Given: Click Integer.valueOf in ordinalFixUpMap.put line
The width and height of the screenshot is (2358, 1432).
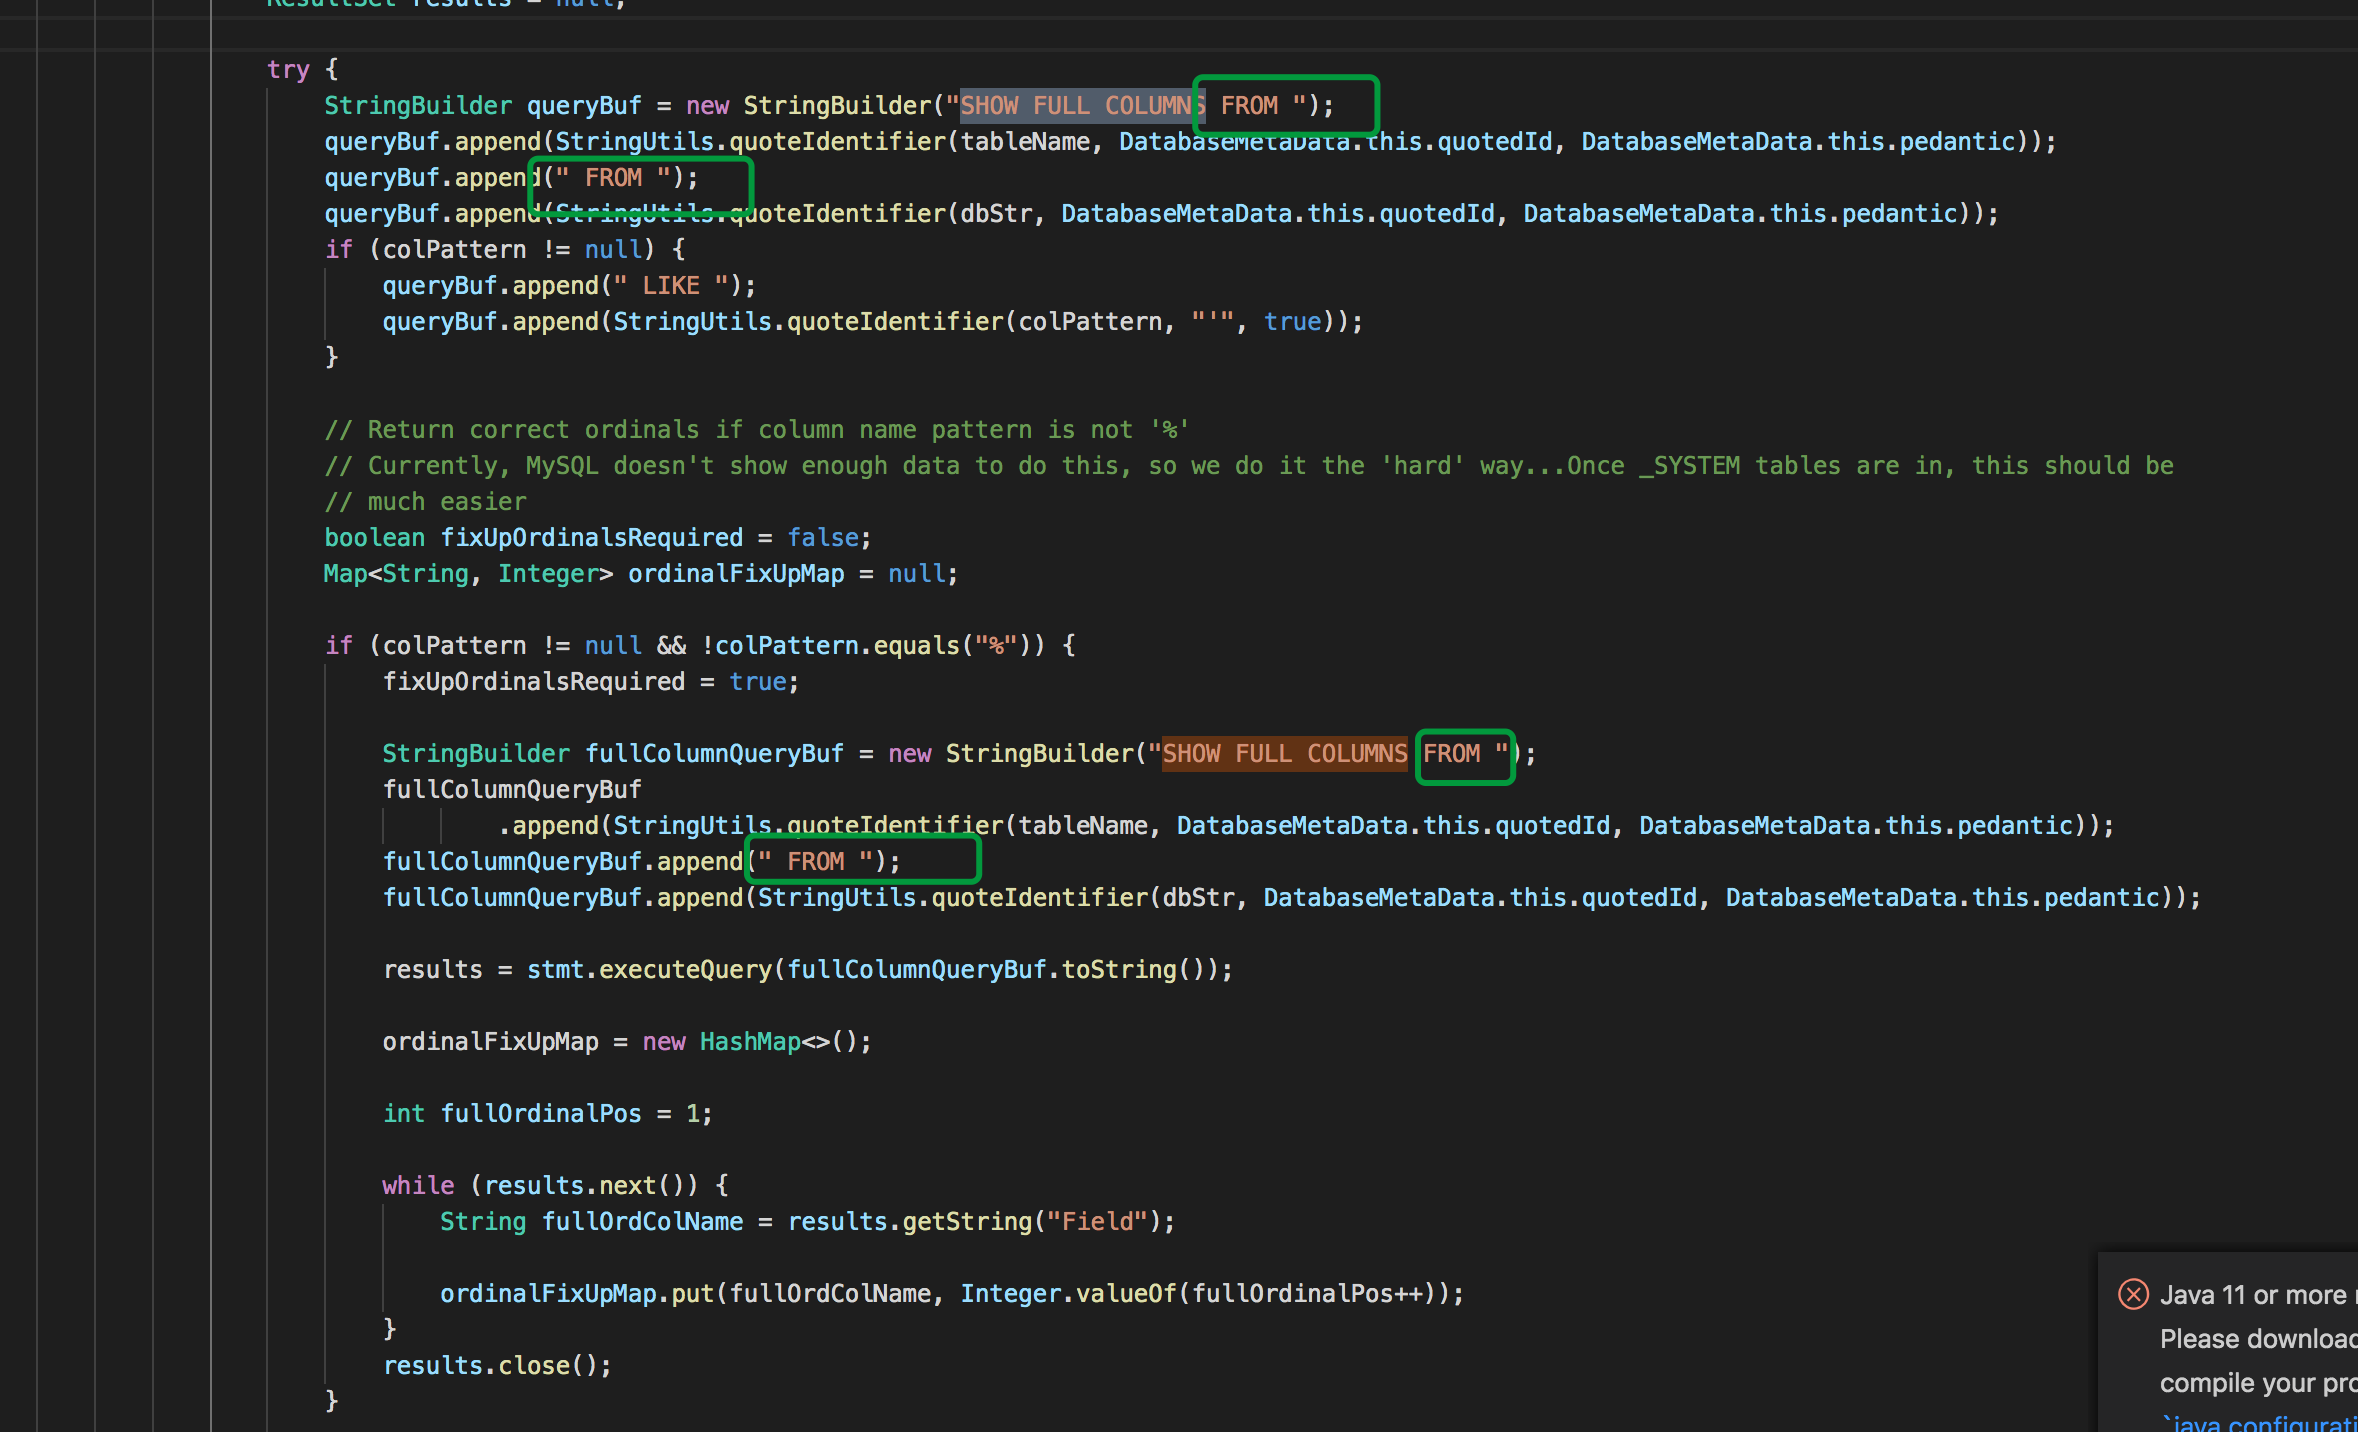Looking at the screenshot, I should tap(1066, 1294).
